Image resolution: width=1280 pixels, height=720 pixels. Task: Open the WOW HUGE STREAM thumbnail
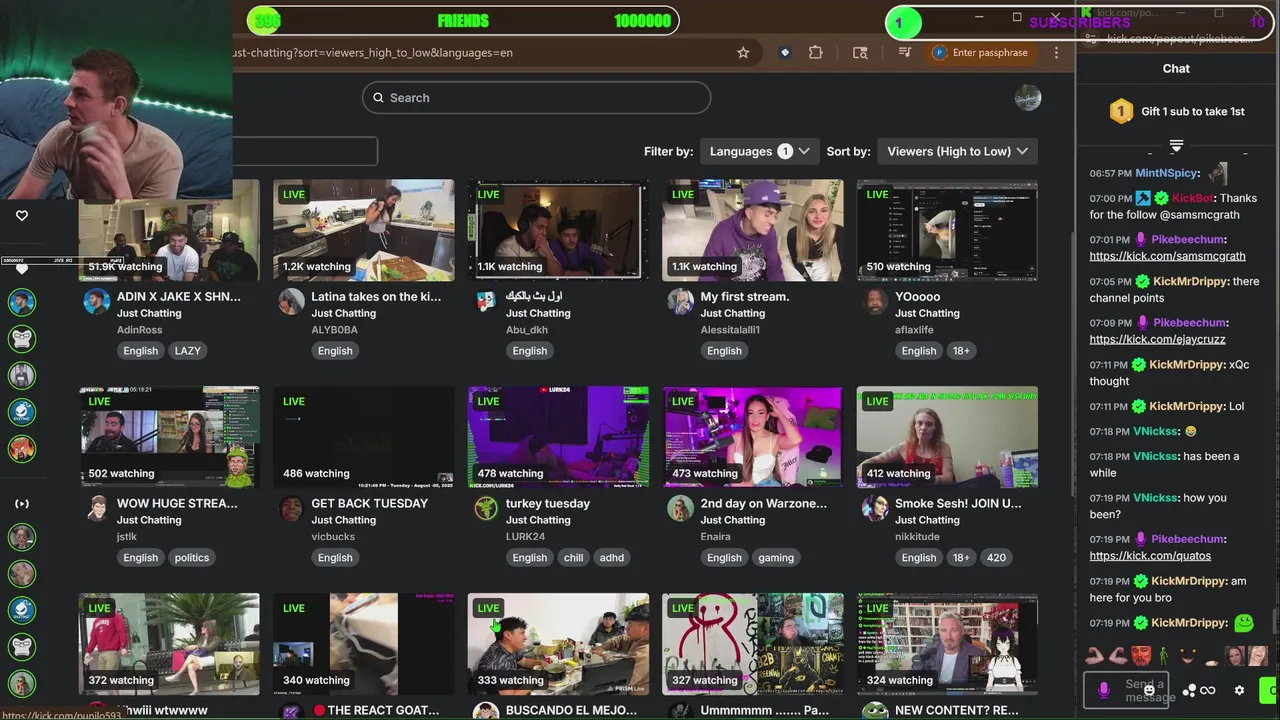[x=169, y=437]
